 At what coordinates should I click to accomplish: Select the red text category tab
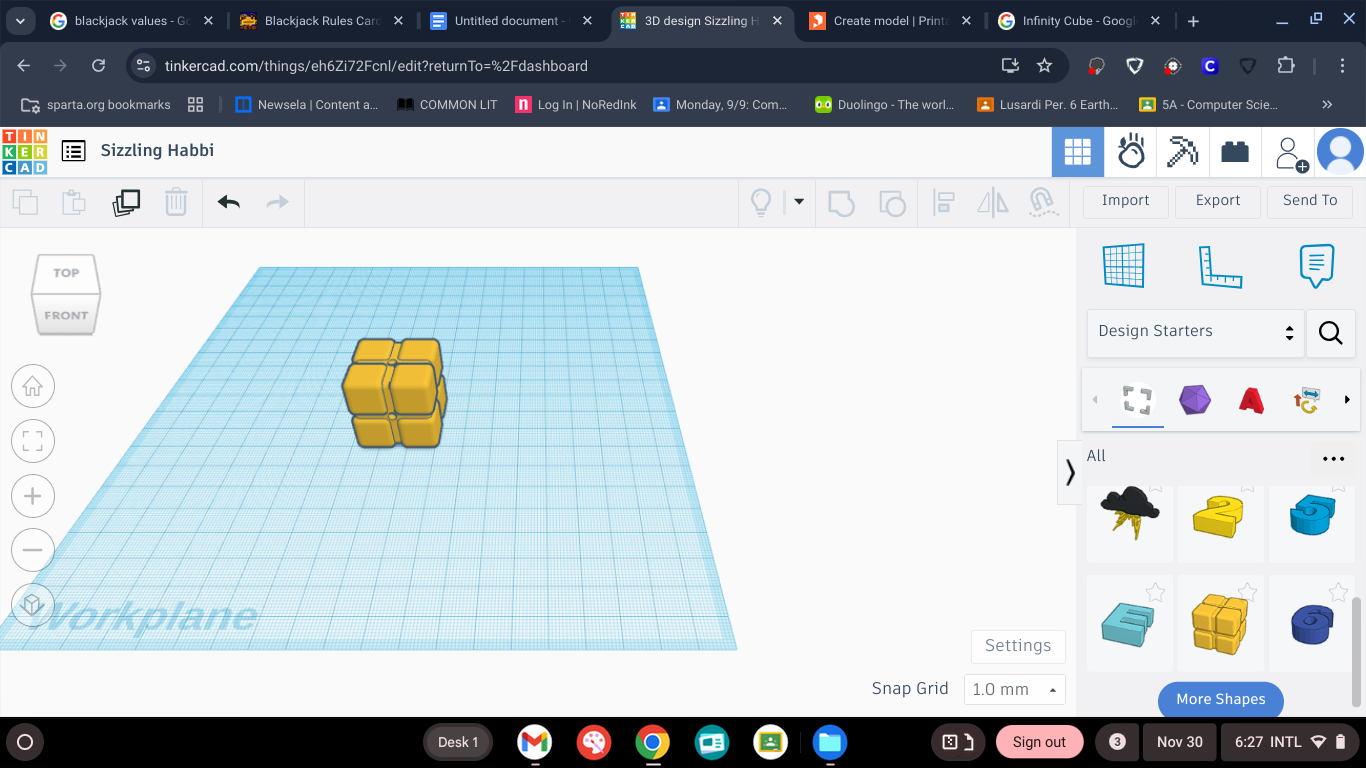[x=1251, y=400]
